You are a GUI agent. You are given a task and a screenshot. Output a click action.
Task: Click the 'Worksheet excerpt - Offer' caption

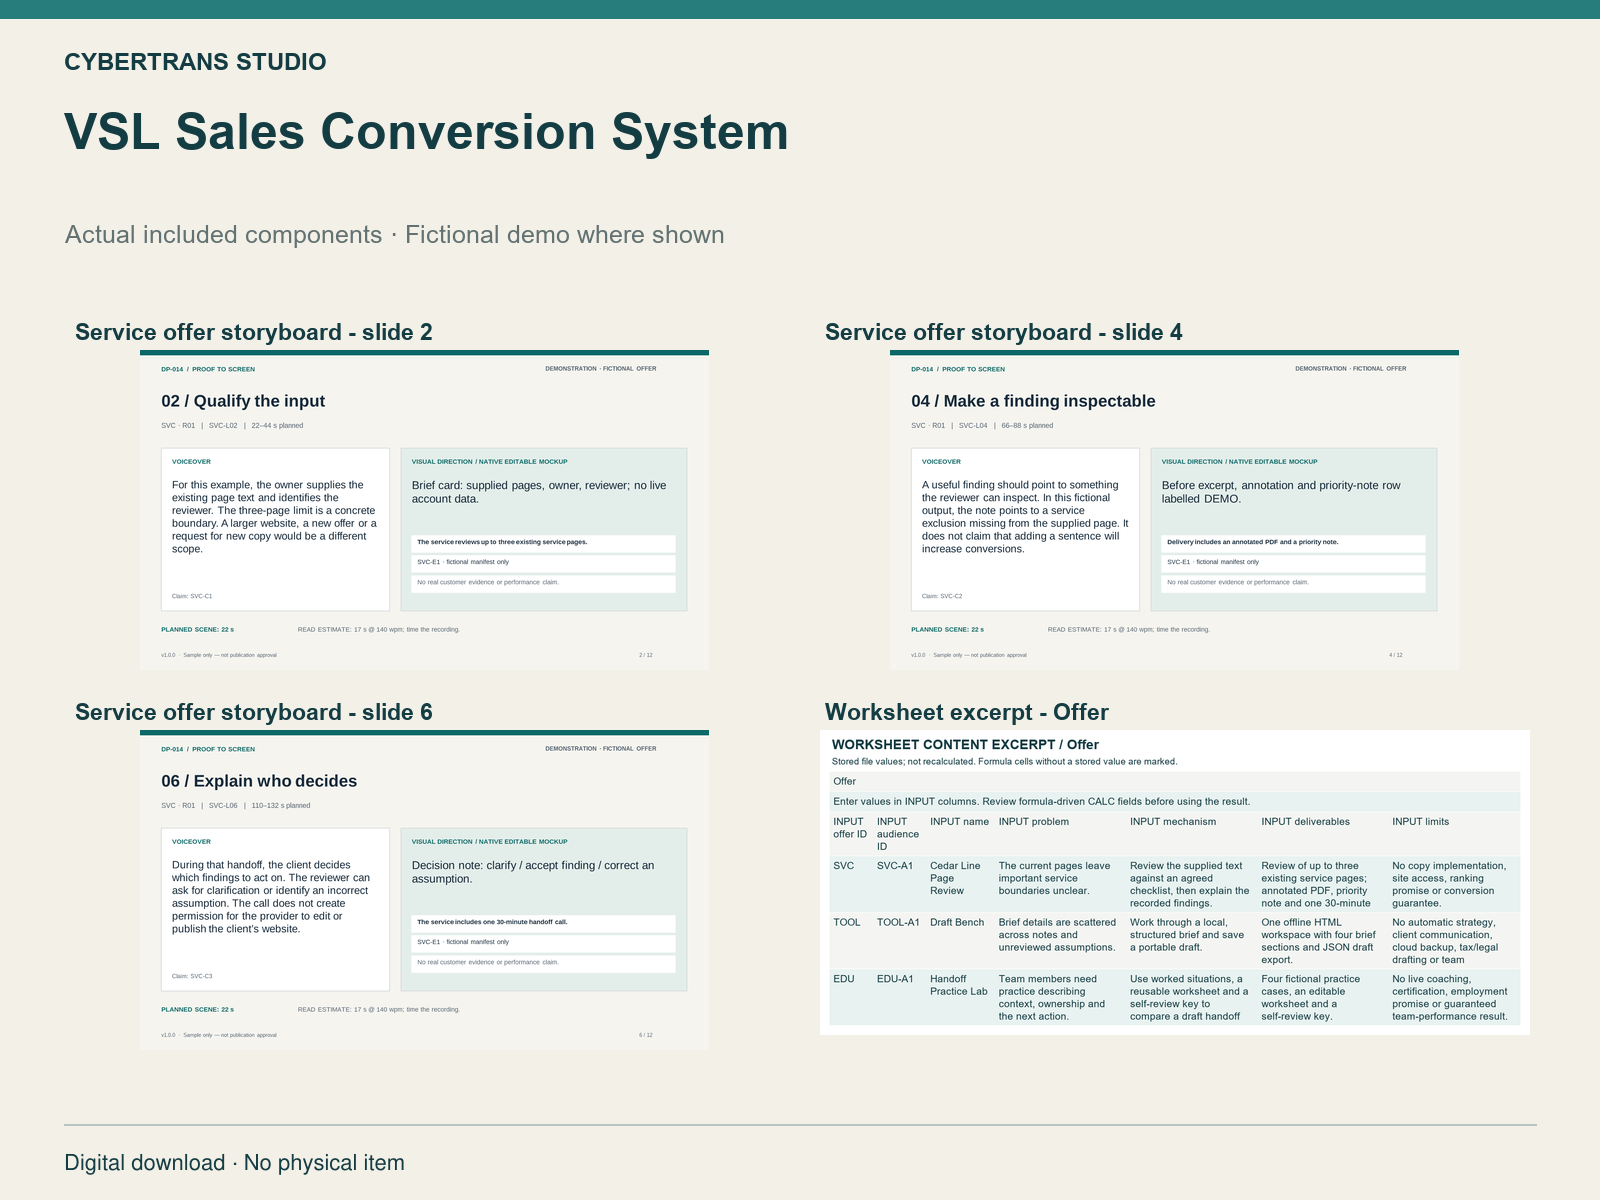[x=967, y=712]
